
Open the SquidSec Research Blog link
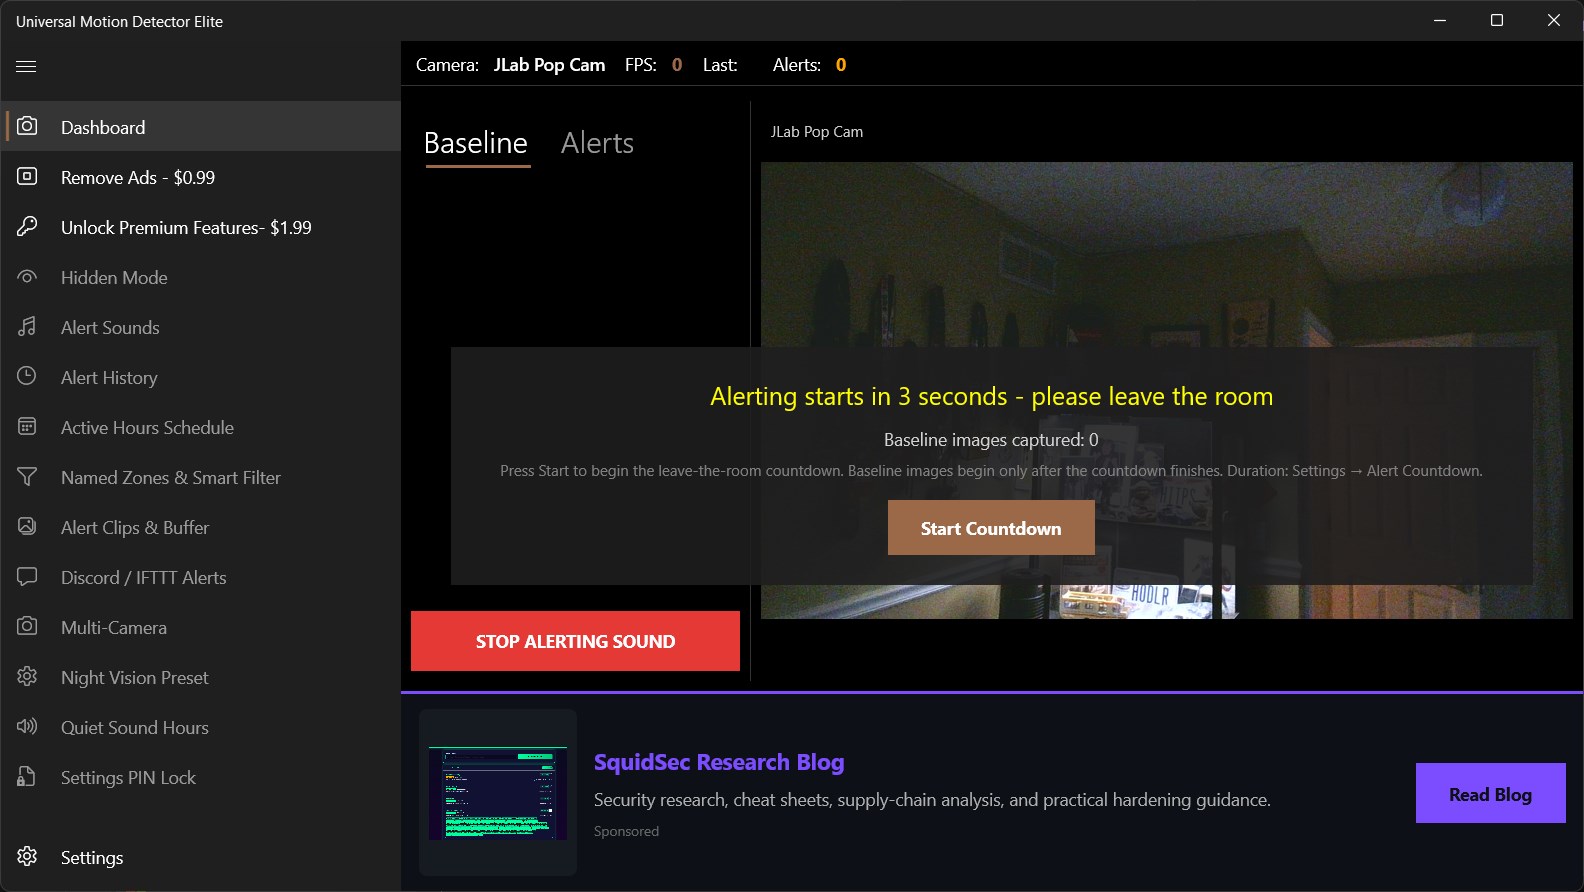pyautogui.click(x=719, y=762)
